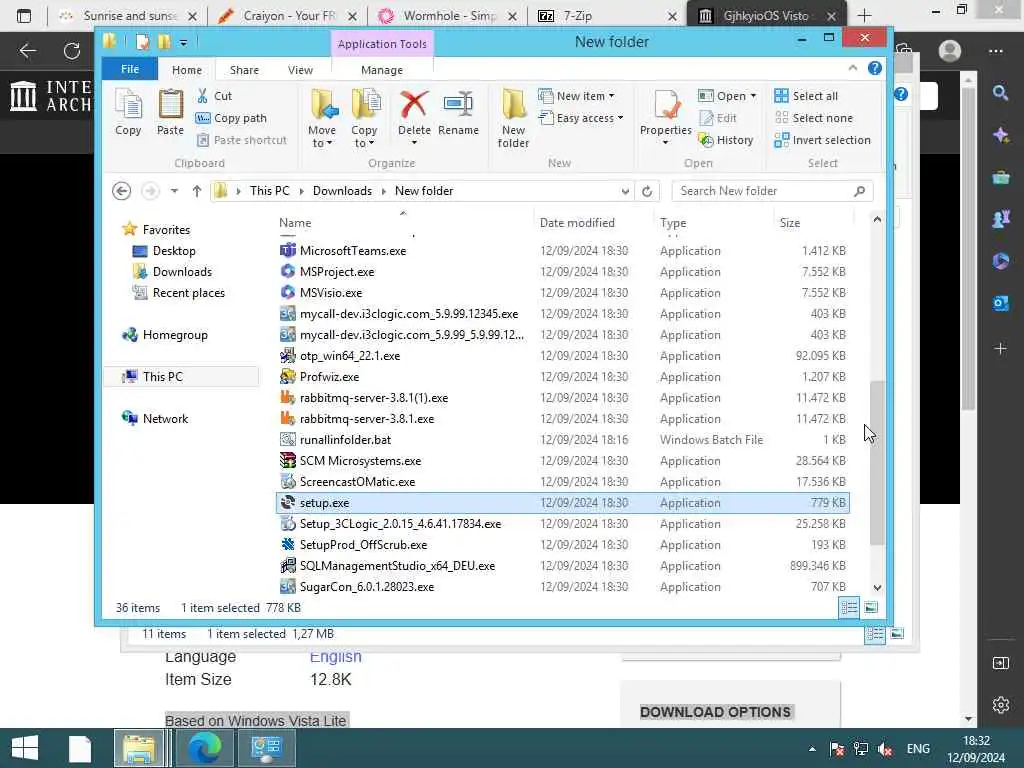This screenshot has height=768, width=1024.
Task: Show hidden system tray icons
Action: tap(812, 749)
